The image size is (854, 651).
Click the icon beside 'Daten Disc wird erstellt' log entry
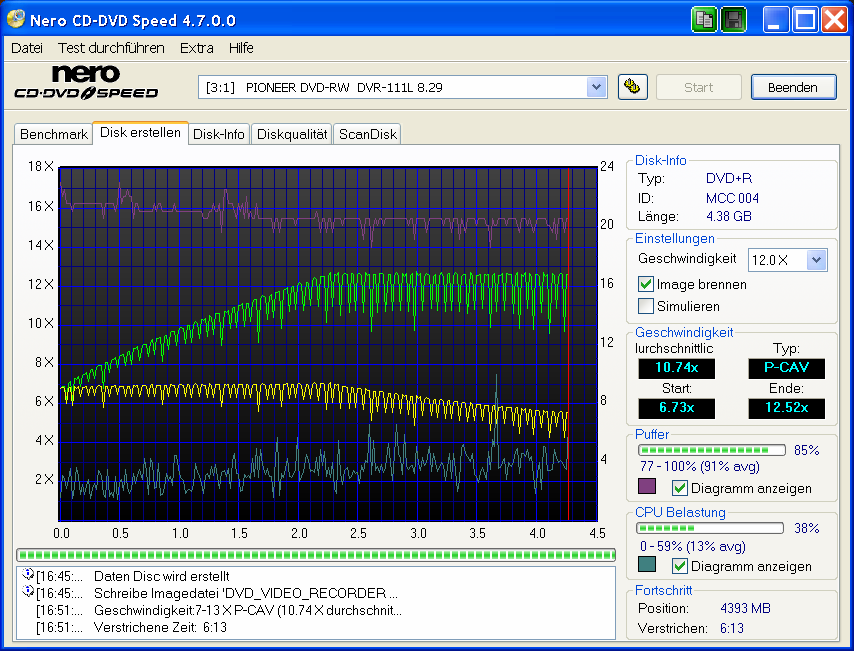[28, 577]
